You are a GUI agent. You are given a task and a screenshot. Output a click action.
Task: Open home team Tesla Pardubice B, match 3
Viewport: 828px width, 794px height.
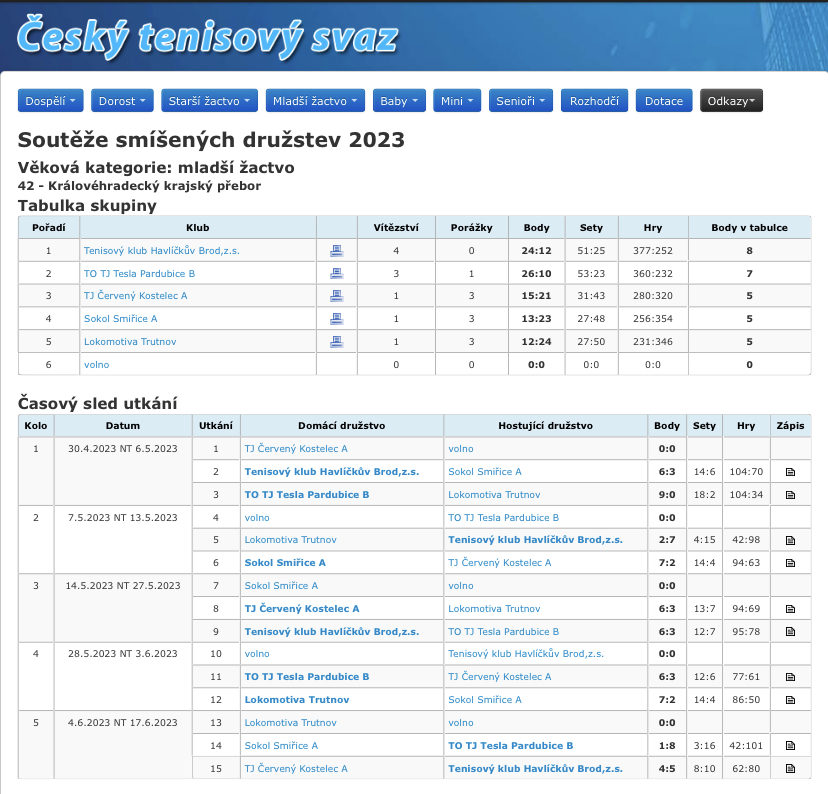click(307, 495)
